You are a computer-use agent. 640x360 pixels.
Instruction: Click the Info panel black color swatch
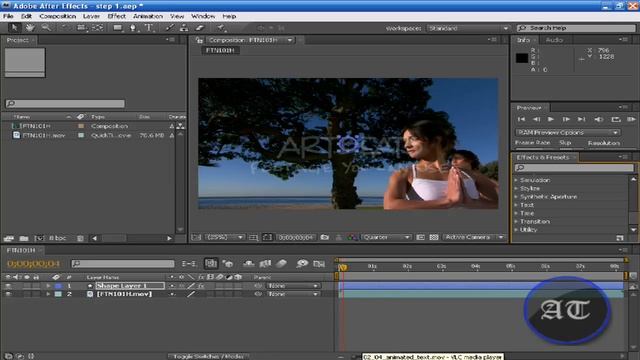[522, 58]
